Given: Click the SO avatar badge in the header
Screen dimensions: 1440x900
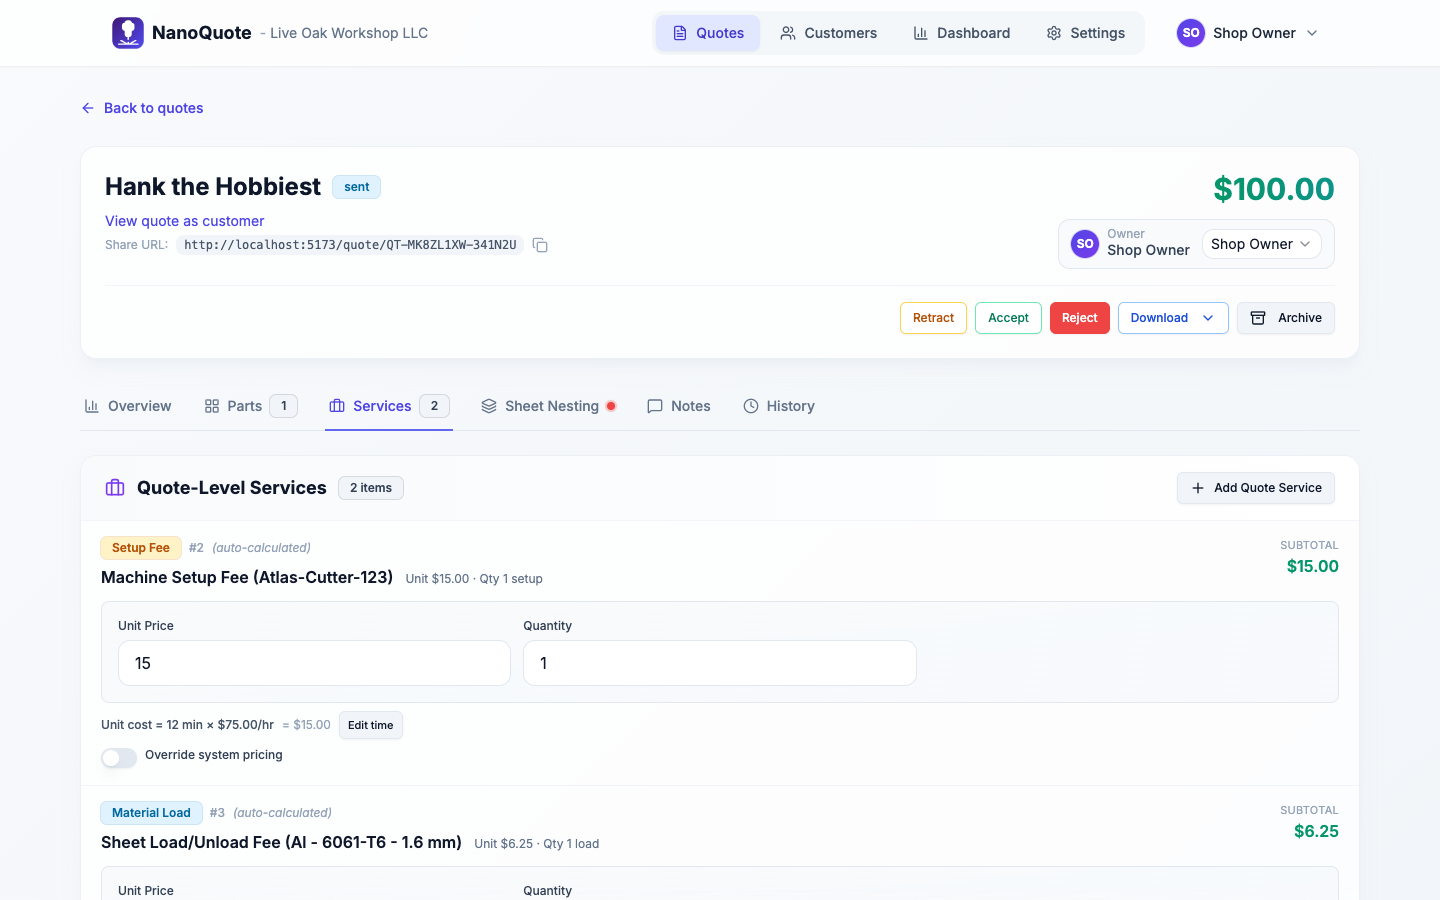Looking at the screenshot, I should point(1190,32).
